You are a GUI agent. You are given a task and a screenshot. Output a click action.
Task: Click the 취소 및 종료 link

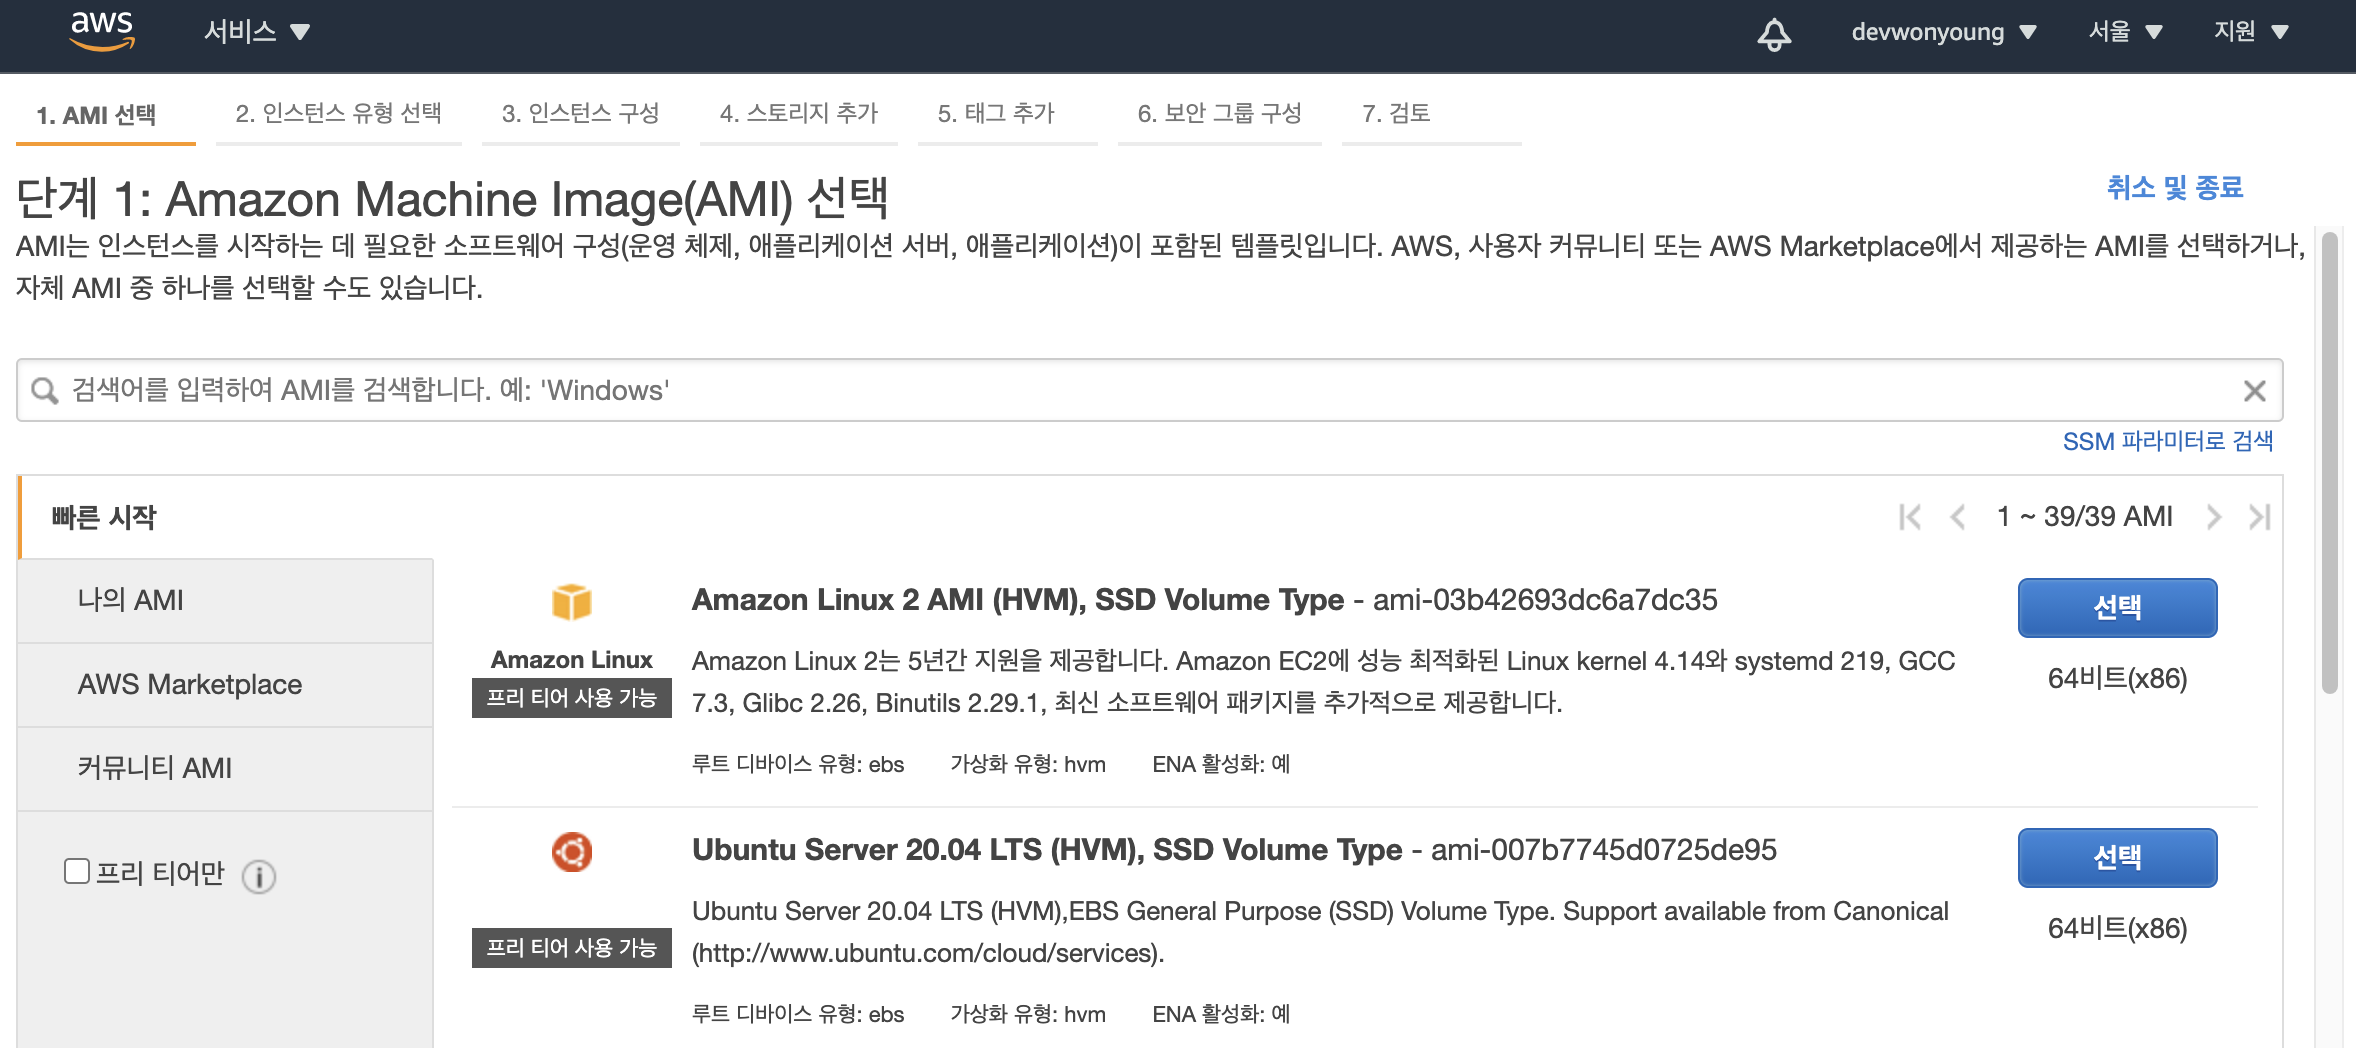click(x=2175, y=187)
